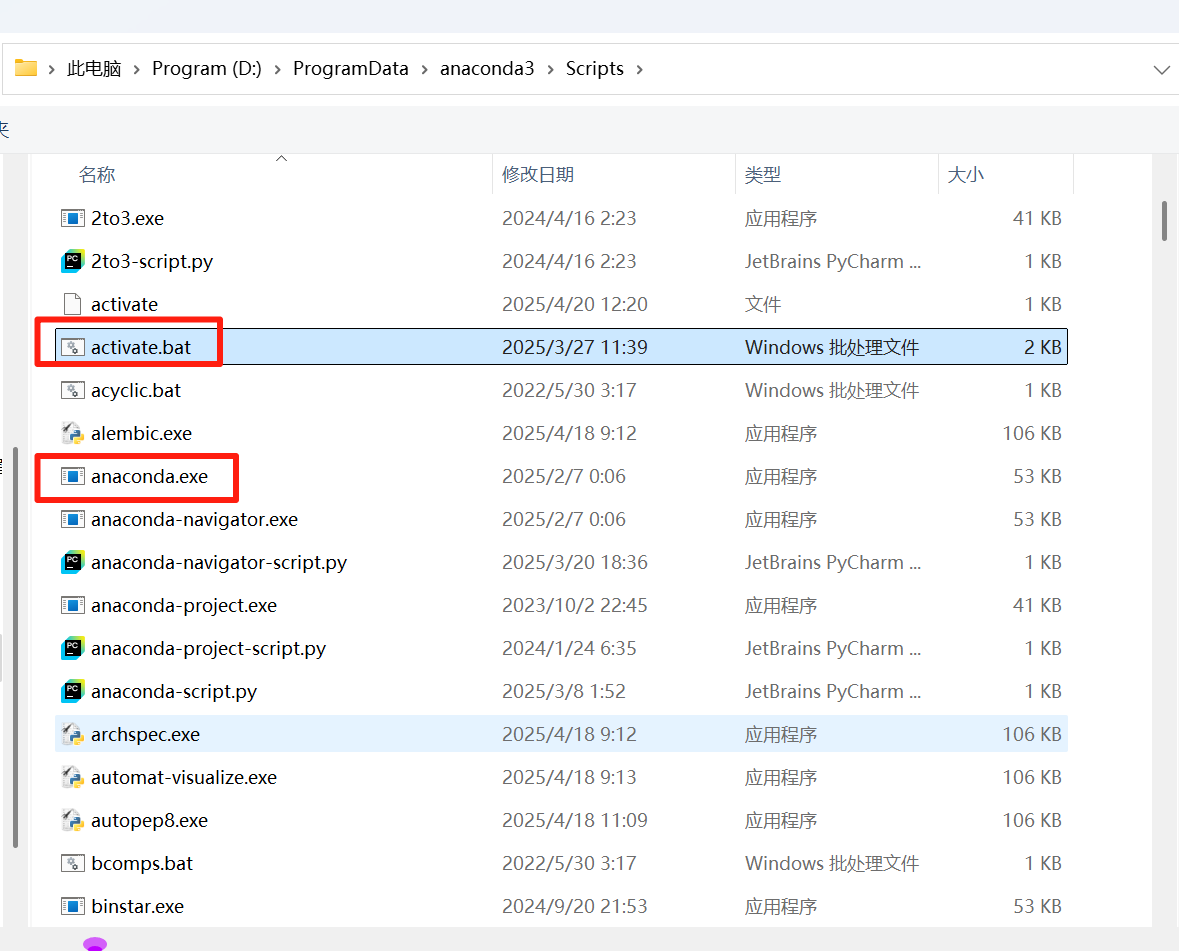
Task: Click the PyCharm icon of anaconda-navigator-script.py
Action: [x=72, y=562]
